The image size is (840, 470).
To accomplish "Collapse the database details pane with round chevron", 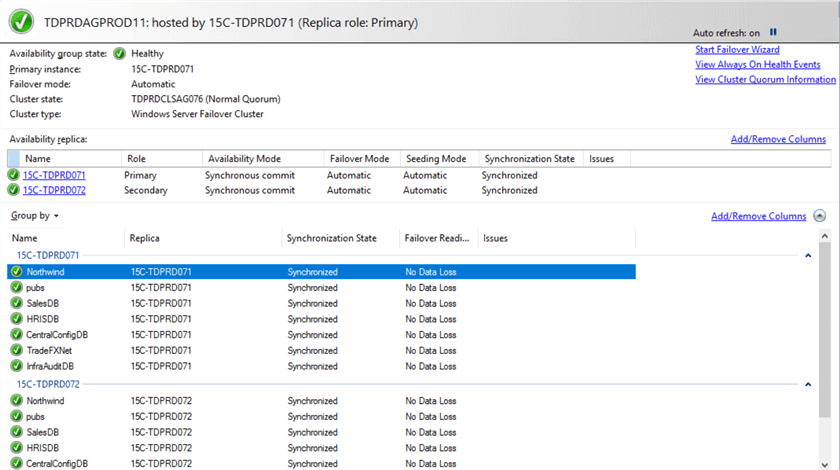I will (820, 216).
